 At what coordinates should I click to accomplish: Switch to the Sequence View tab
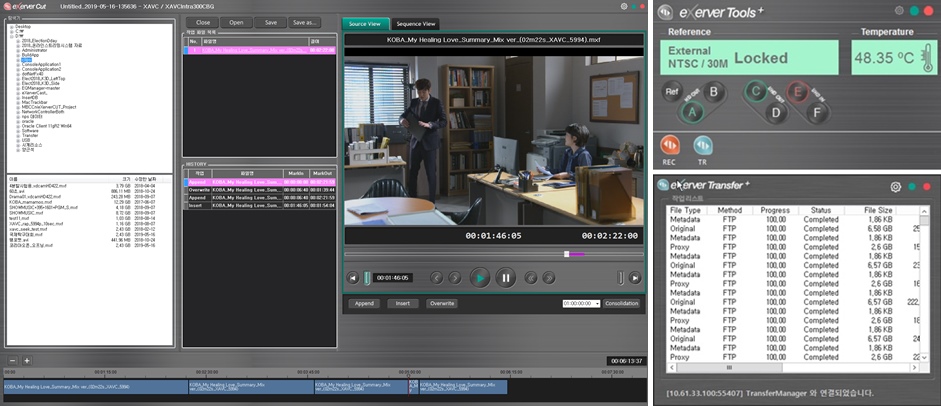pos(416,24)
